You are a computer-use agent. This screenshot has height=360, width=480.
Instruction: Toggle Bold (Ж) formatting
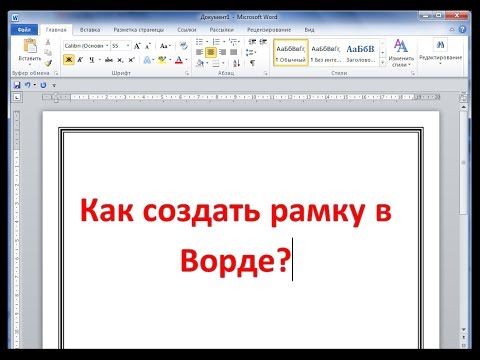coord(69,60)
